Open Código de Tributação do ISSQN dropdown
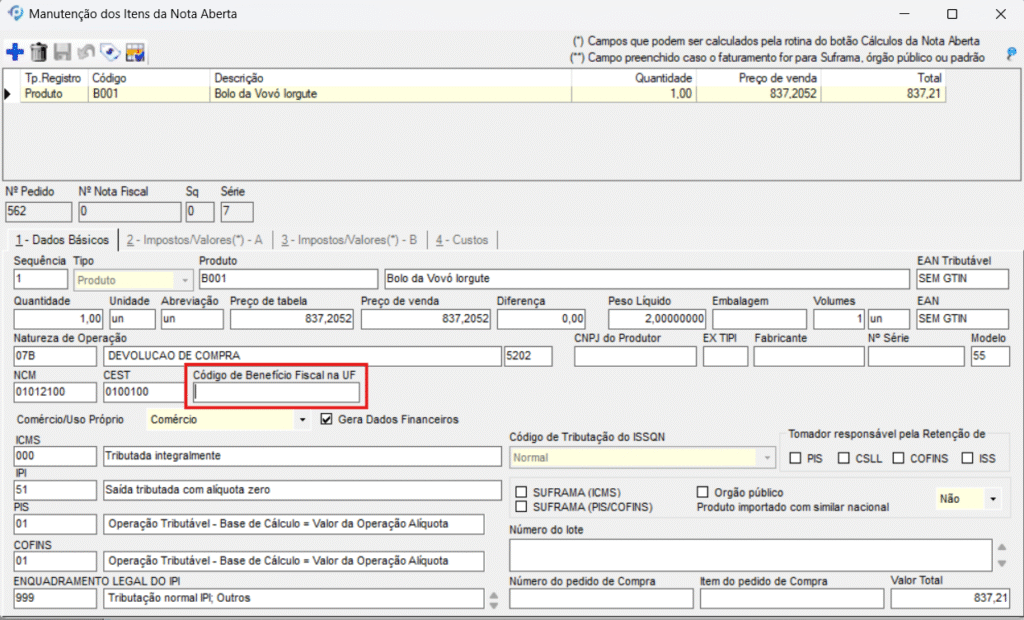1024x620 pixels. click(768, 458)
